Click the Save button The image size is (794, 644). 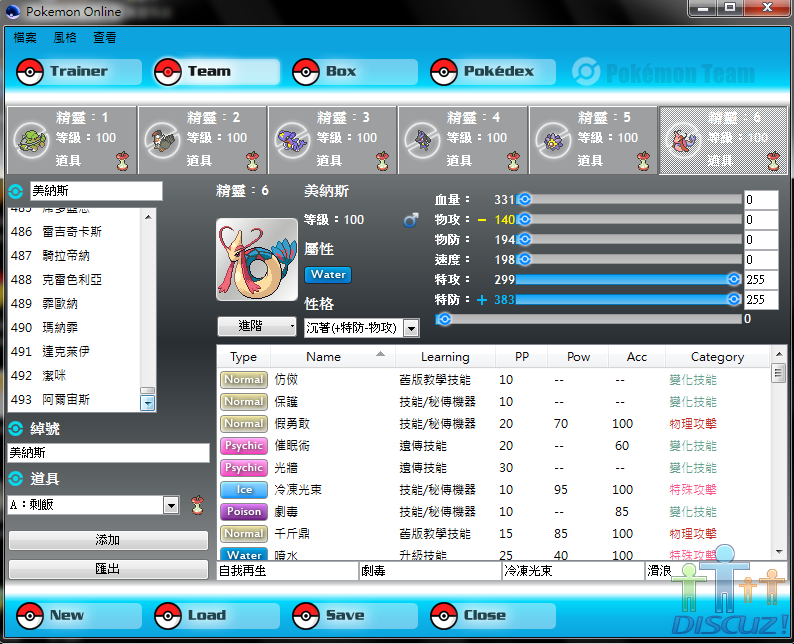pyautogui.click(x=354, y=616)
